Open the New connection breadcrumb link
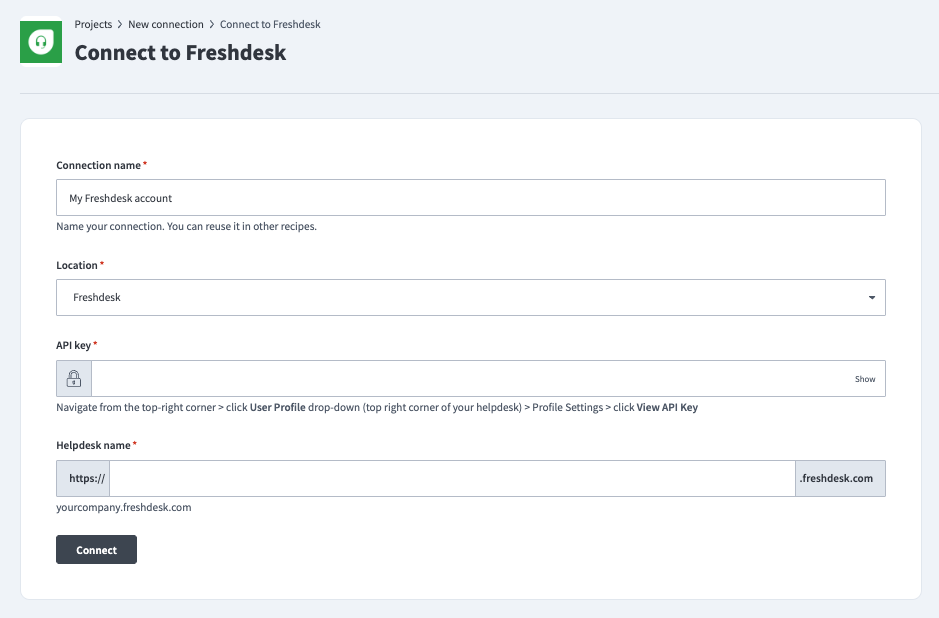The image size is (939, 618). [x=166, y=24]
